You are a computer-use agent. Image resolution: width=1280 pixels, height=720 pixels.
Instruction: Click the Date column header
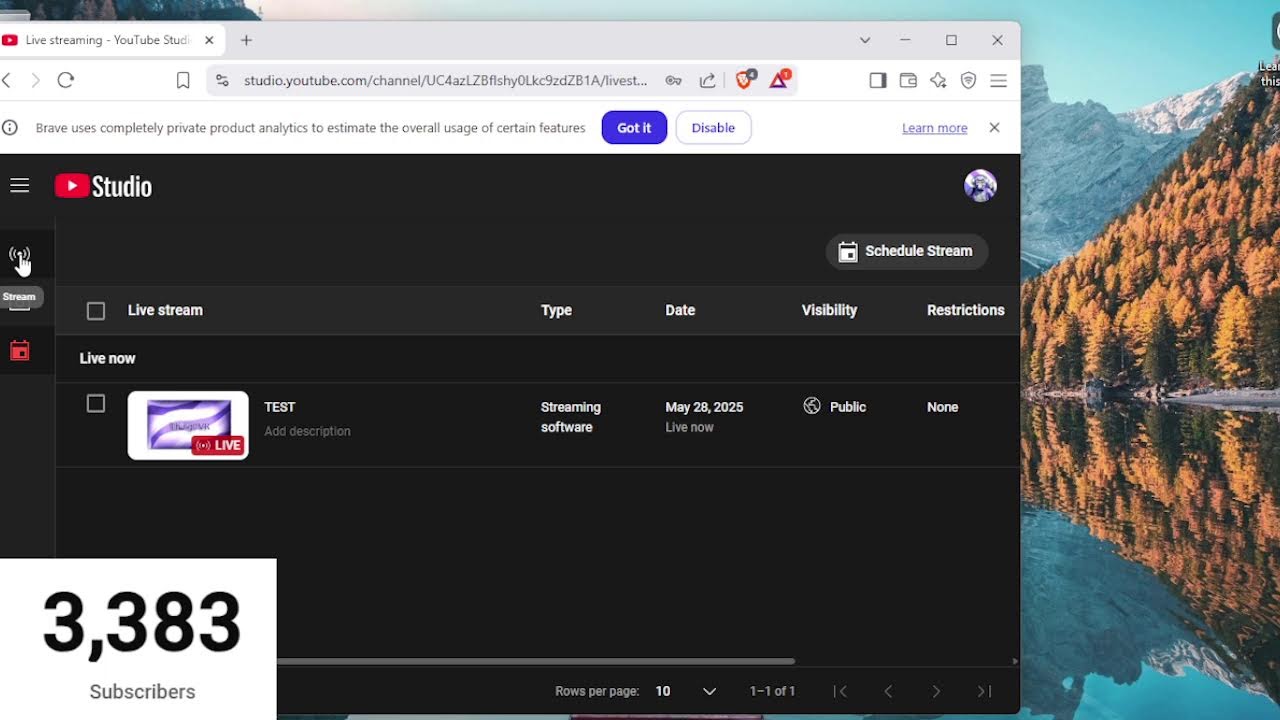(680, 310)
